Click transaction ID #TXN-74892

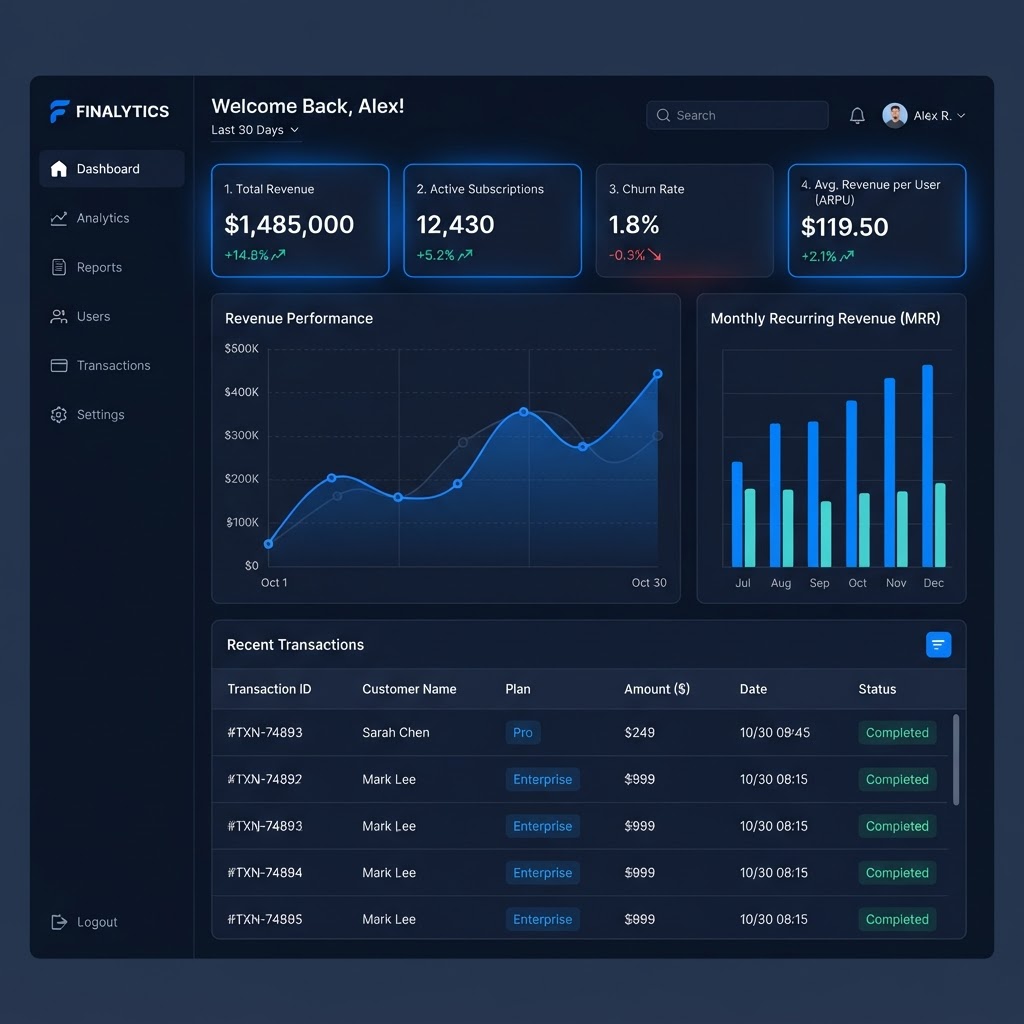(x=264, y=779)
